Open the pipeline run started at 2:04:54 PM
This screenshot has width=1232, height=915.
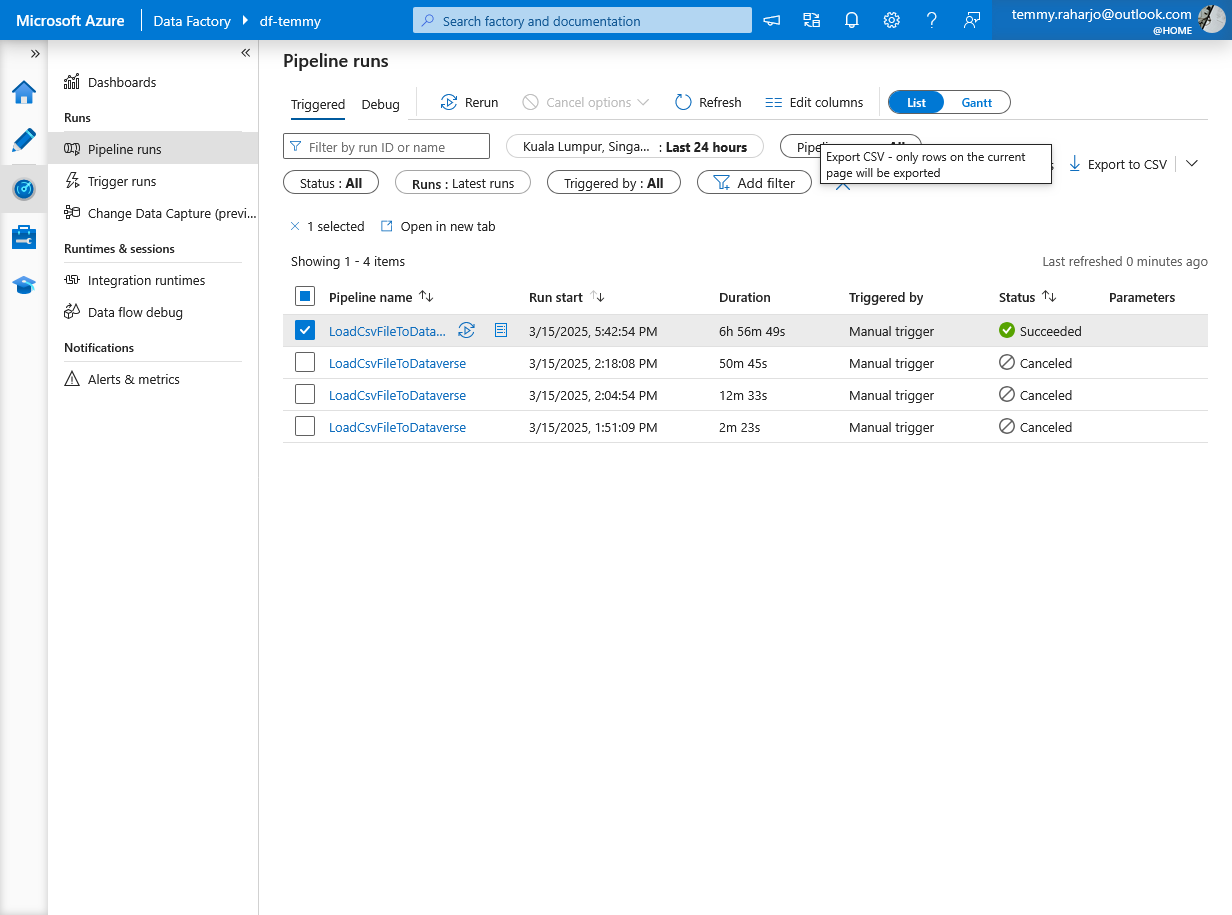point(397,395)
